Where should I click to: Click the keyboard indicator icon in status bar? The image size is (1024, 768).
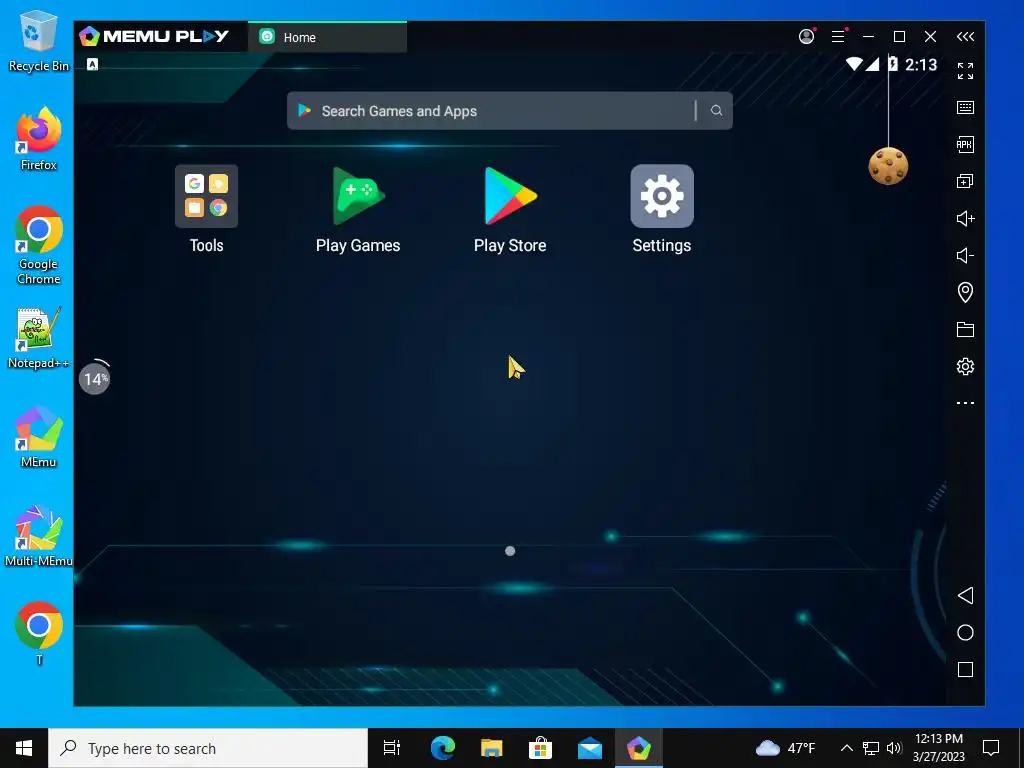click(93, 64)
